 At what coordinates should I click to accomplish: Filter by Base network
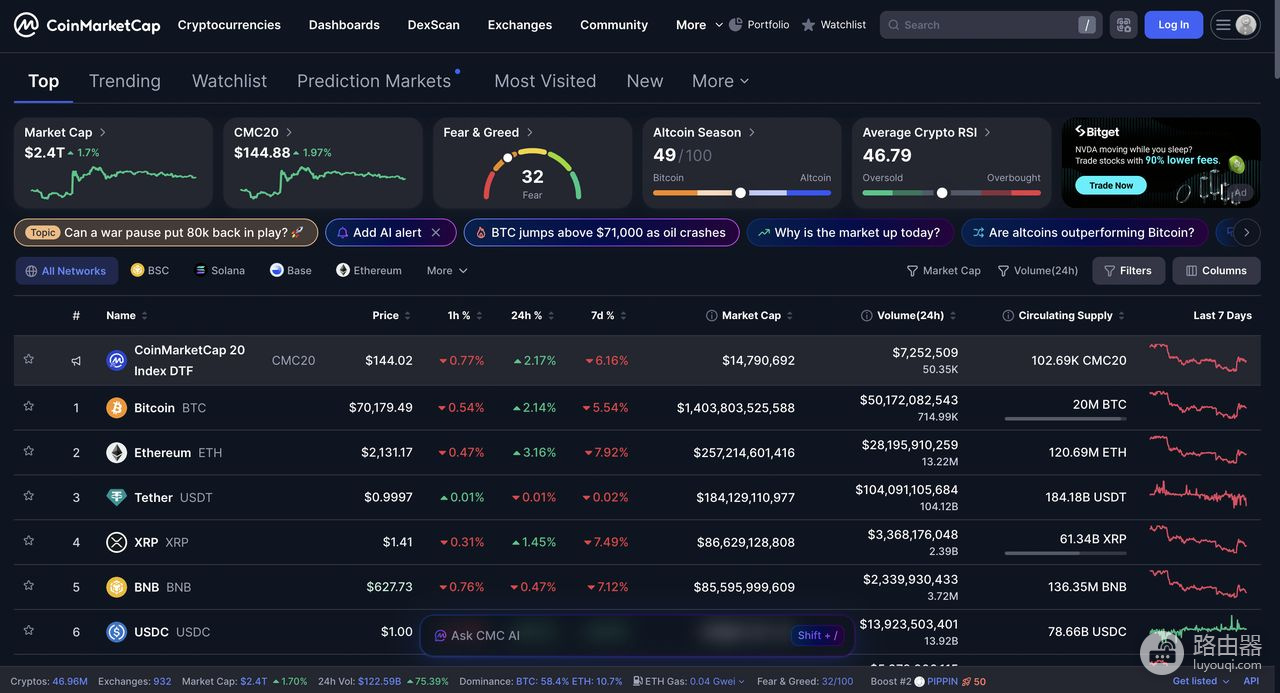tap(291, 271)
